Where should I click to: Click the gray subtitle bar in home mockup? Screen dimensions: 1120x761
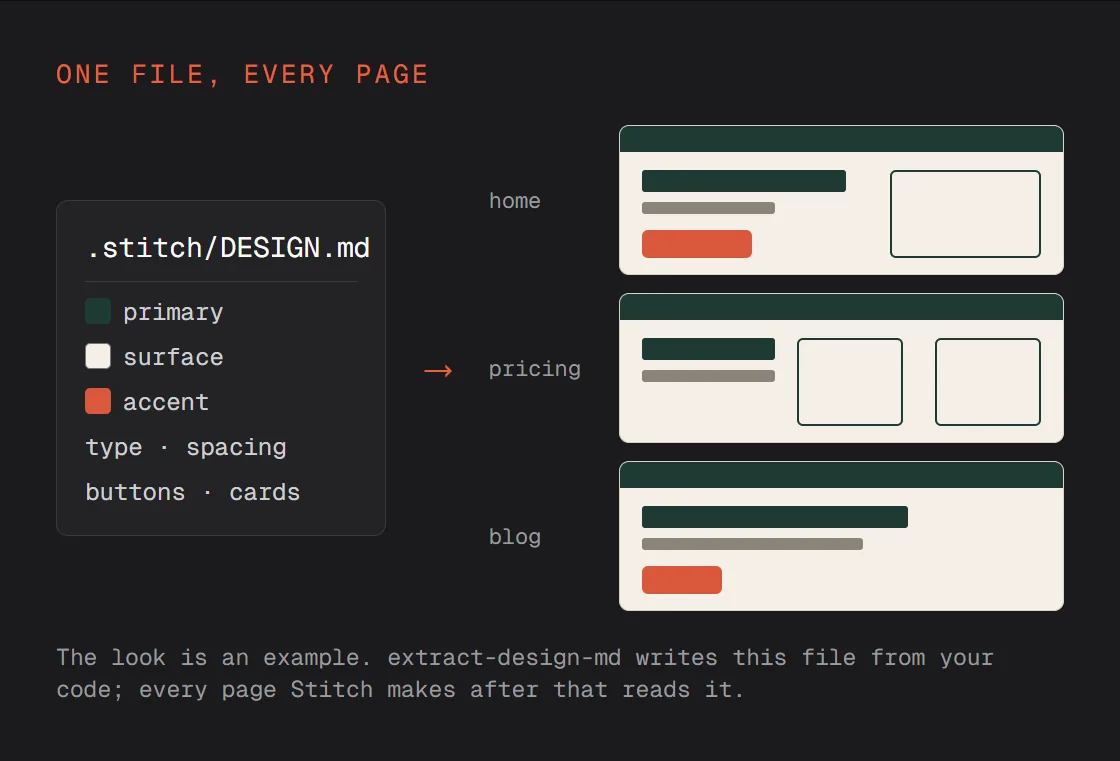coord(708,208)
